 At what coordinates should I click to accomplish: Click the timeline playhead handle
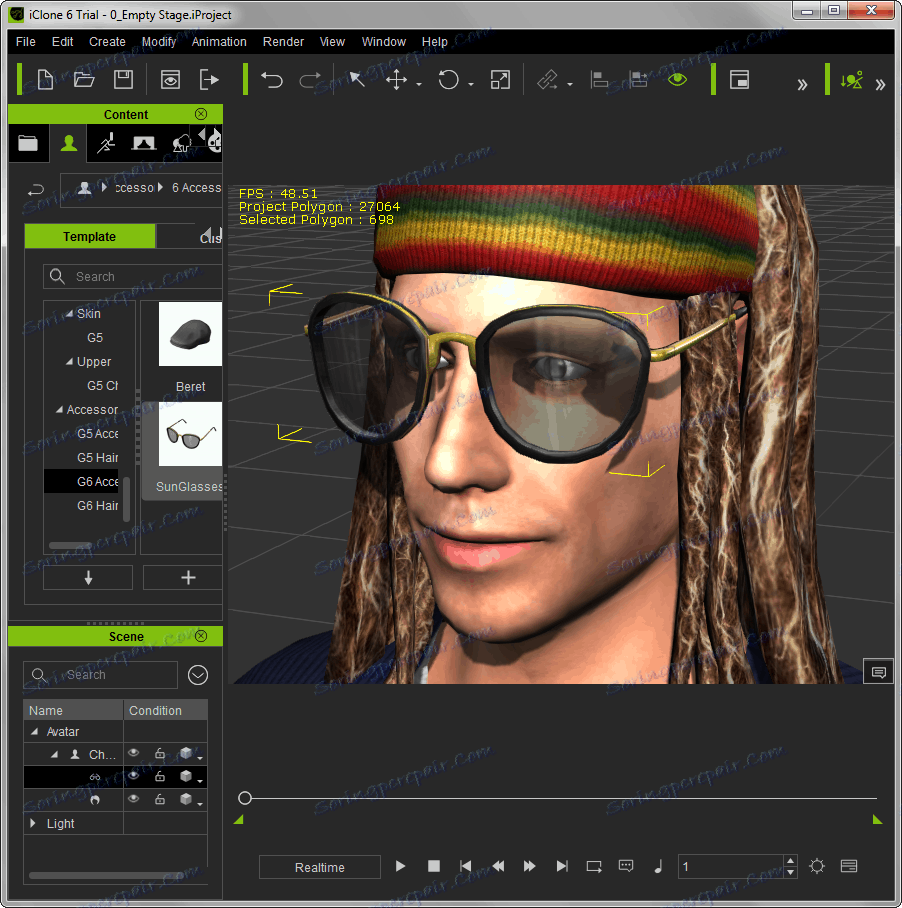coord(245,798)
